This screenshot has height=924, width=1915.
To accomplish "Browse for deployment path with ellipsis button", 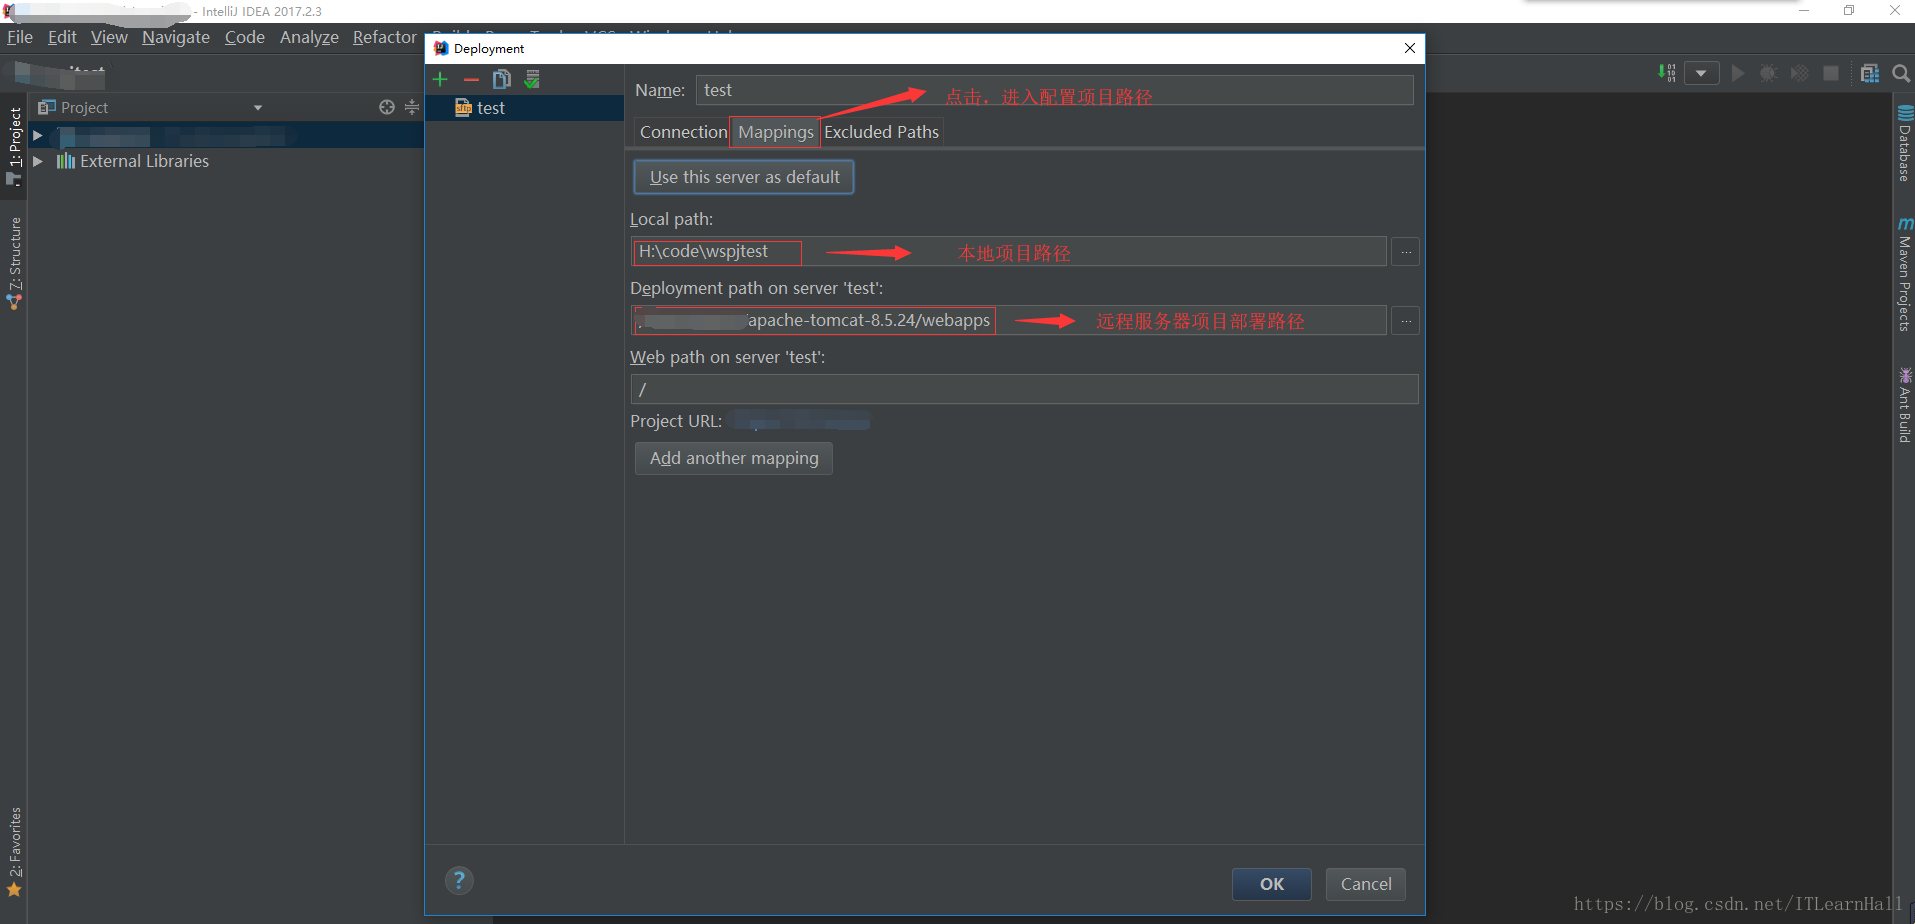I will click(x=1406, y=321).
